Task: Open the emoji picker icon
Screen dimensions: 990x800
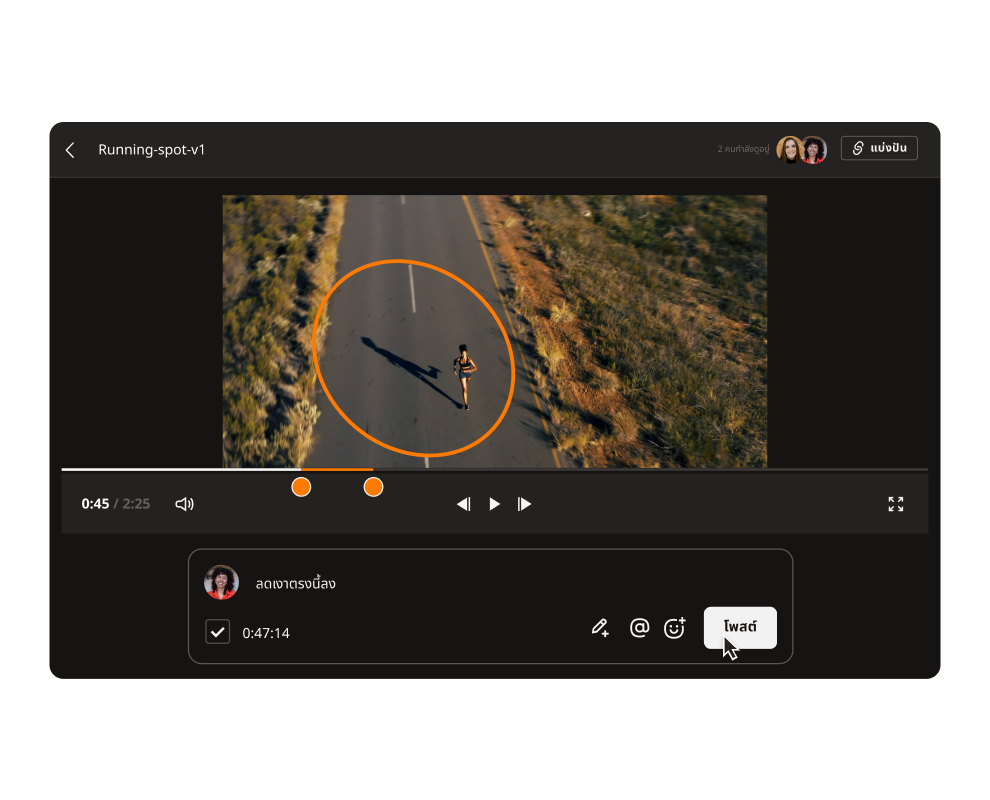Action: (675, 627)
